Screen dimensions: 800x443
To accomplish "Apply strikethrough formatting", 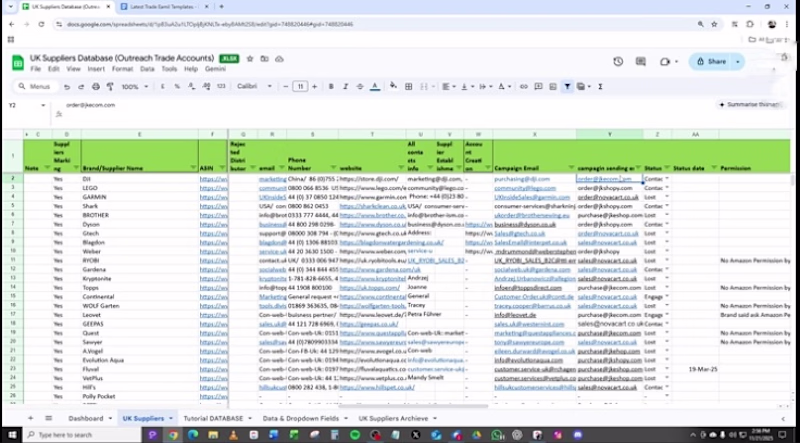I will coord(360,87).
